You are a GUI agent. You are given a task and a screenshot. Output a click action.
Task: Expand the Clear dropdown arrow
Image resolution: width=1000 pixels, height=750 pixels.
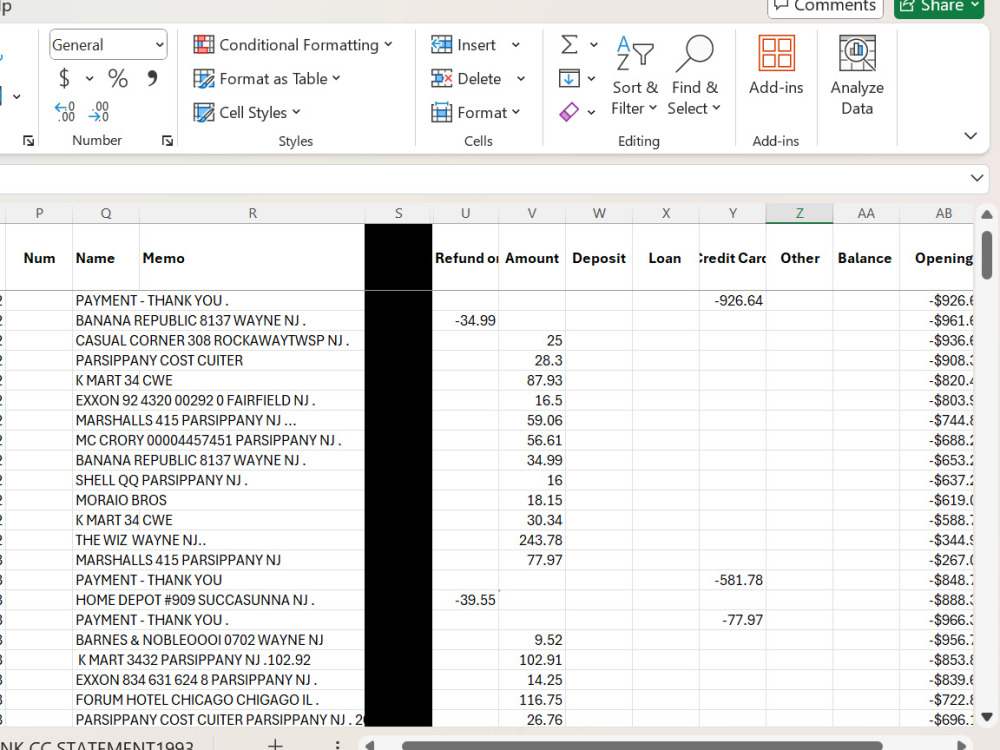(591, 112)
